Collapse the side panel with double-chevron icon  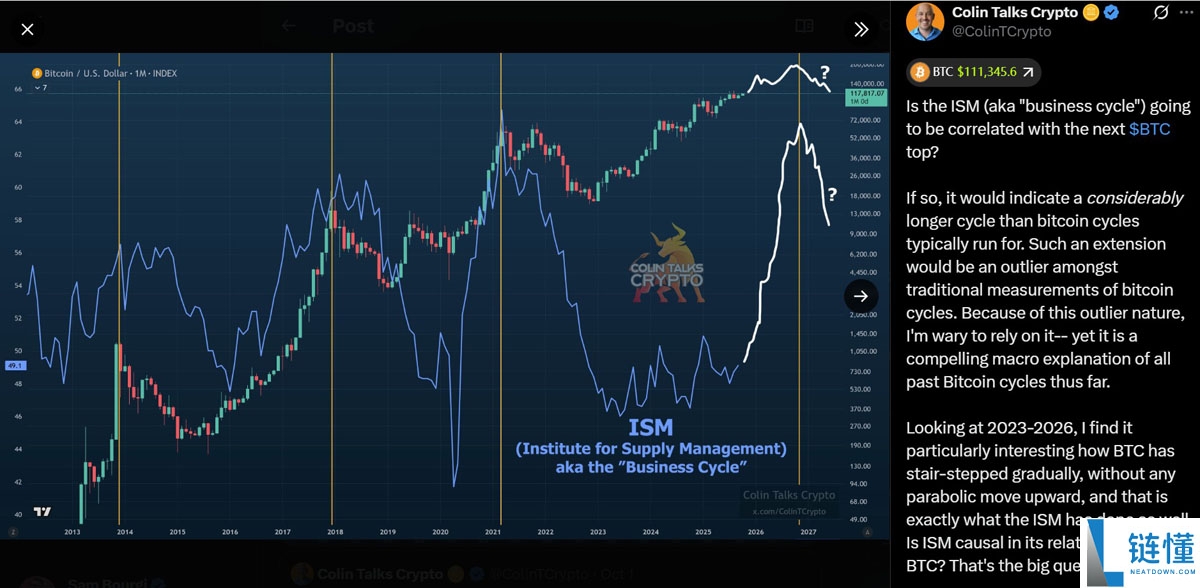[x=861, y=29]
